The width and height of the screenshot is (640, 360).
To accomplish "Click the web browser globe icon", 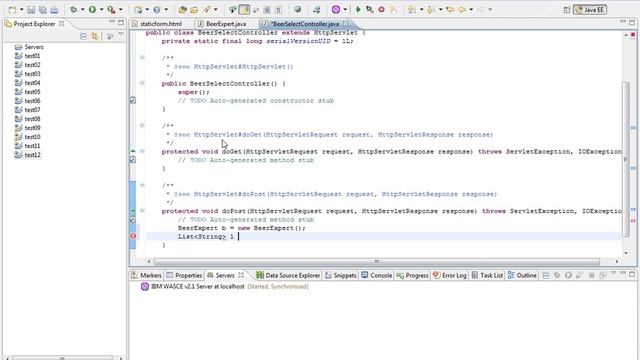I will 298,10.
